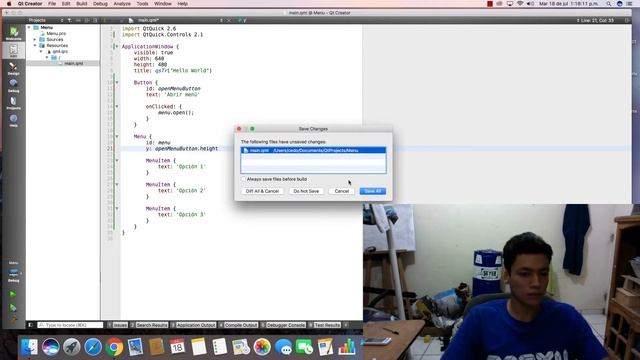Image resolution: width=640 pixels, height=360 pixels.
Task: Click Do Not Save button
Action: pyautogui.click(x=306, y=191)
